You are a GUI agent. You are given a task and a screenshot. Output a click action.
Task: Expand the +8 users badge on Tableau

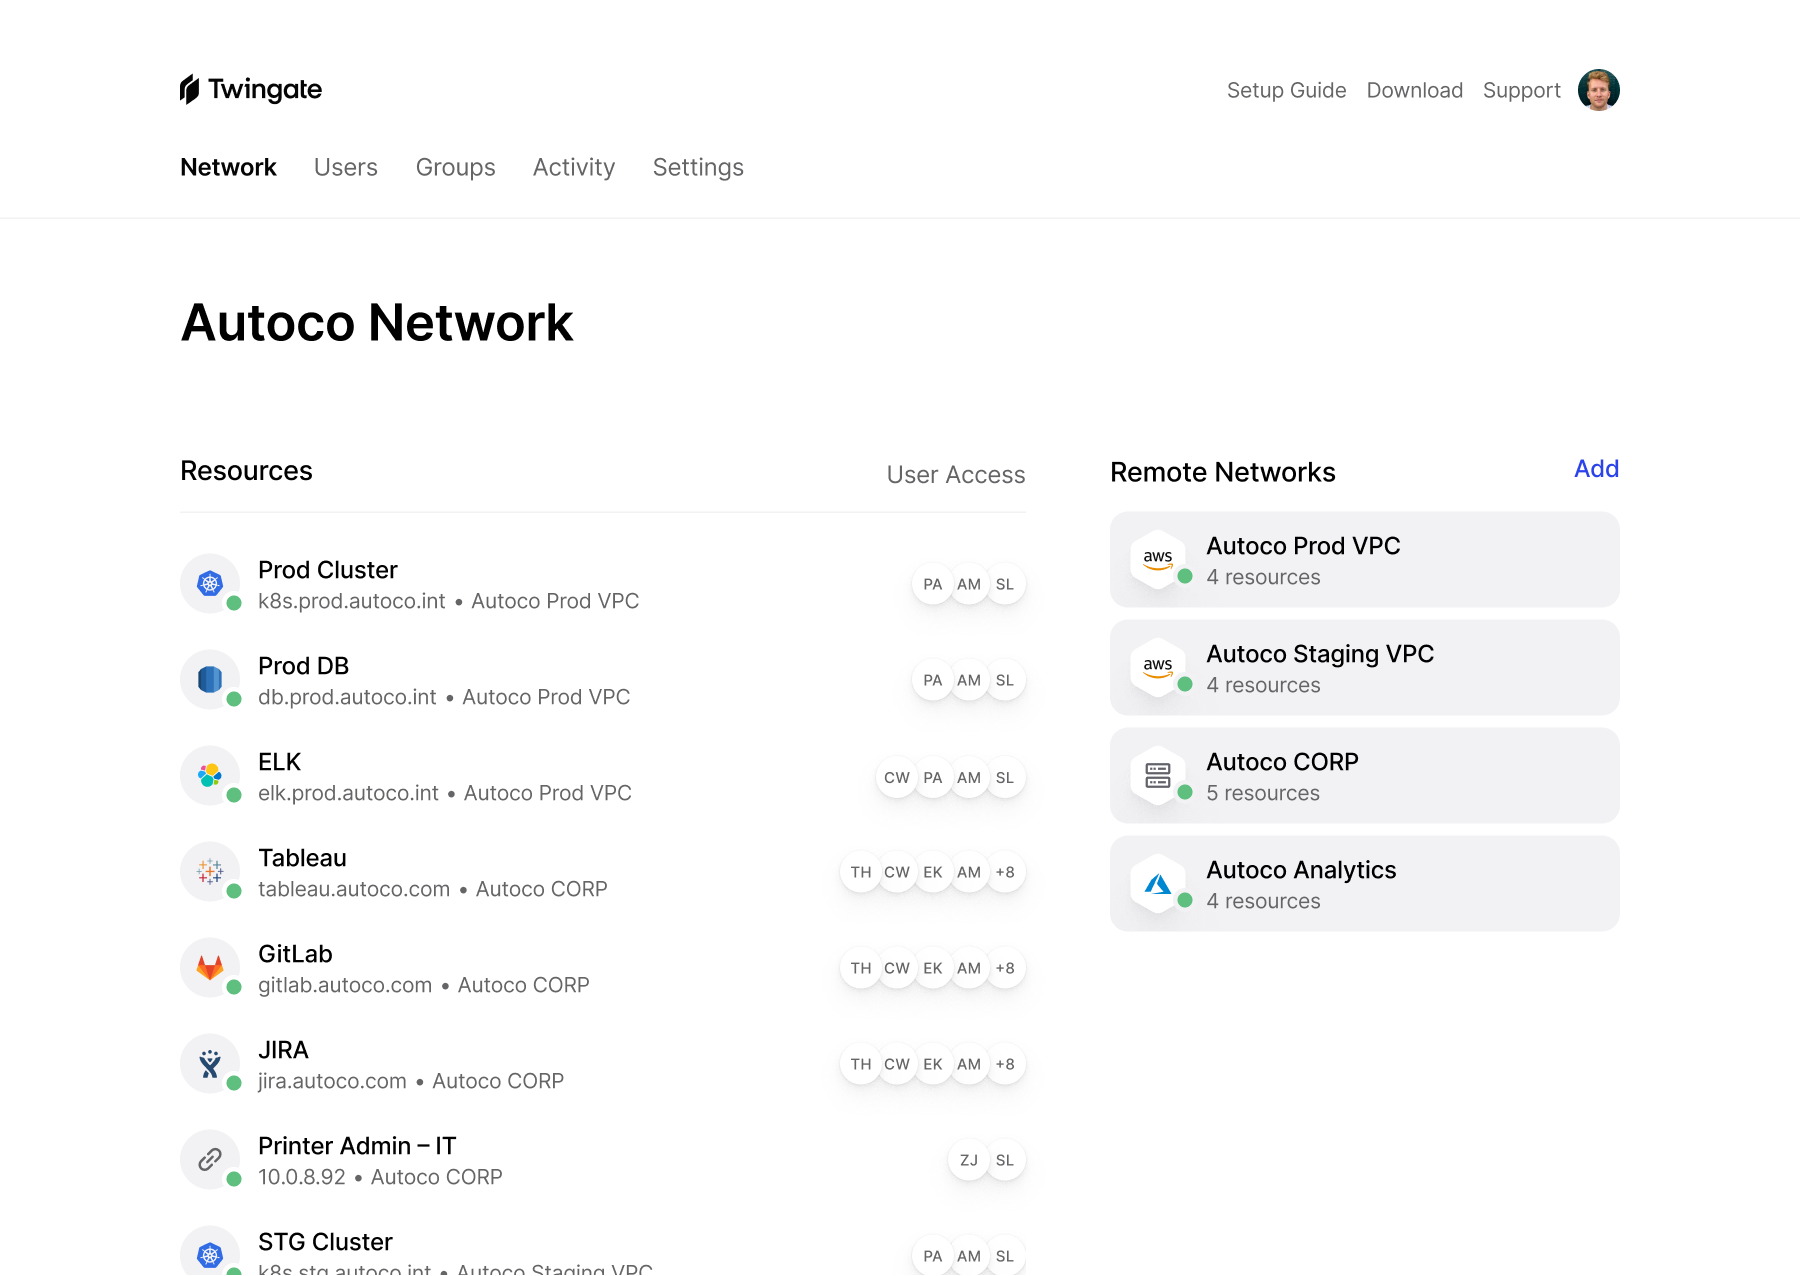click(1006, 871)
